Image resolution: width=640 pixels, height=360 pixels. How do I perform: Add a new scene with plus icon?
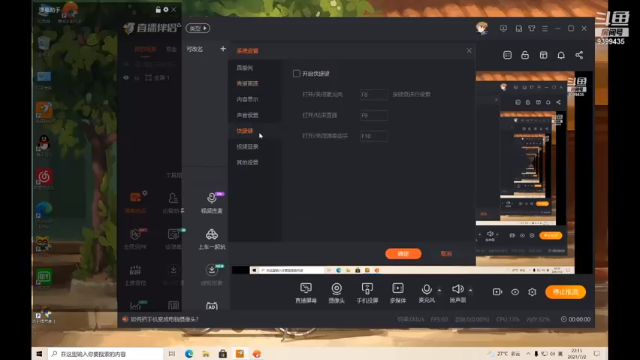(x=223, y=49)
